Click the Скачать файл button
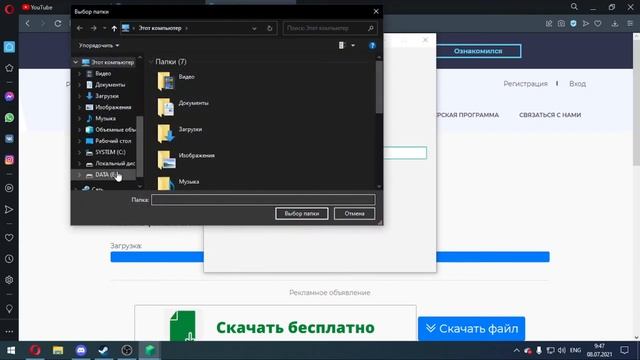 (x=471, y=329)
